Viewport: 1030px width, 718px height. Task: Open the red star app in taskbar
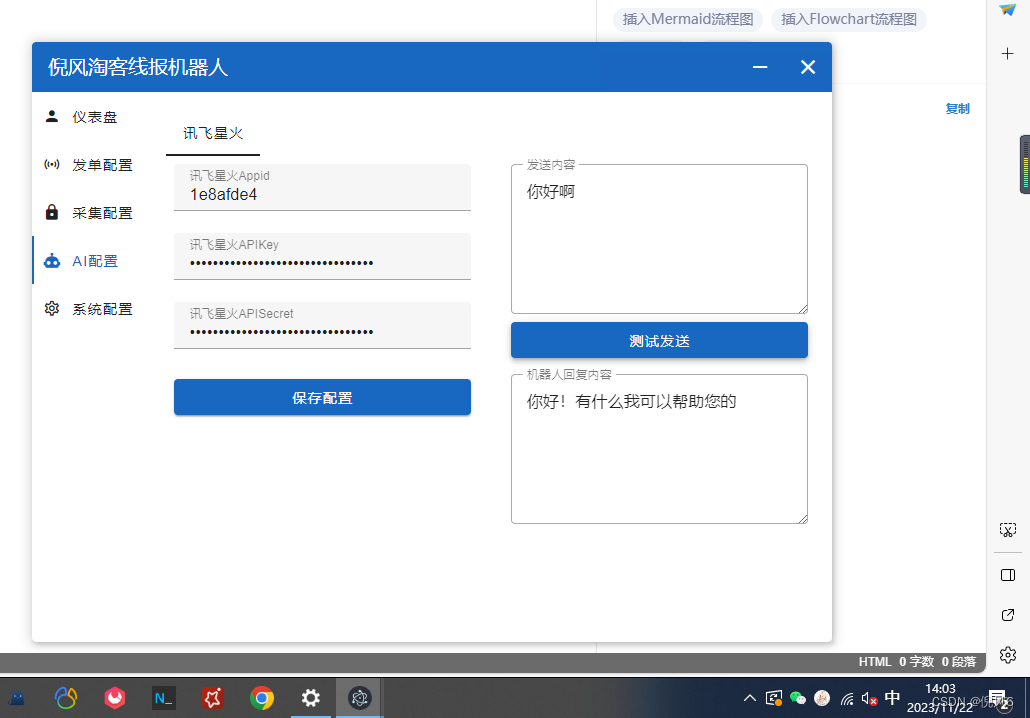pyautogui.click(x=213, y=698)
